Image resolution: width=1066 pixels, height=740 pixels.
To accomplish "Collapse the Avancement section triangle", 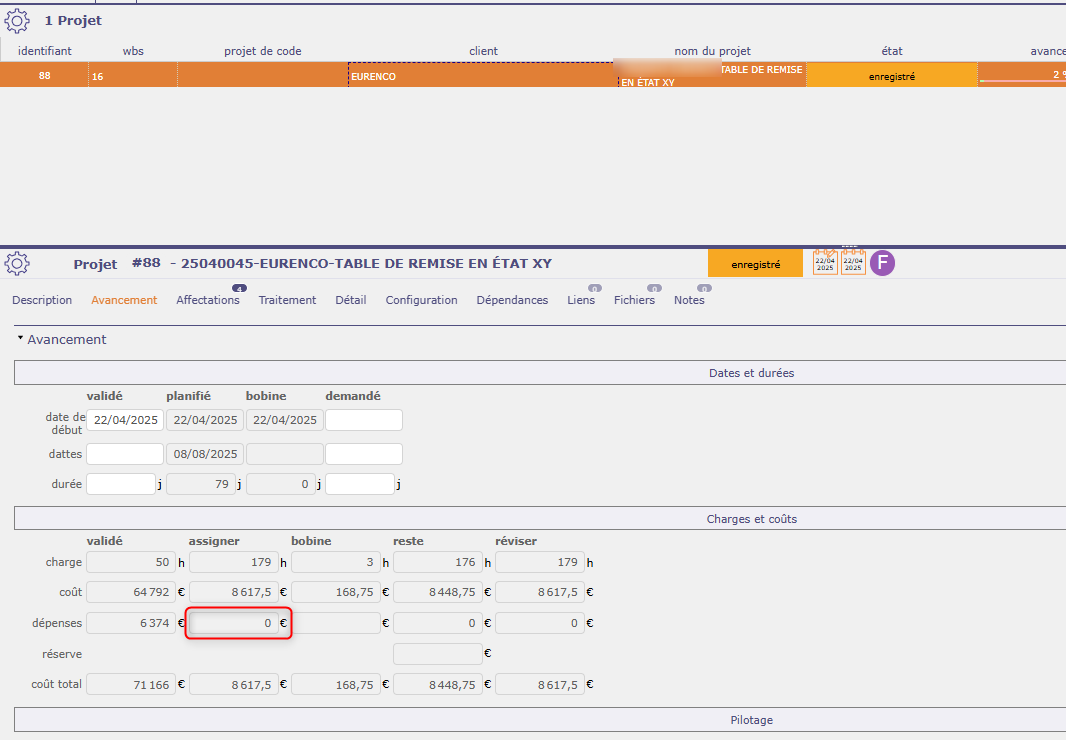I will coord(20,339).
